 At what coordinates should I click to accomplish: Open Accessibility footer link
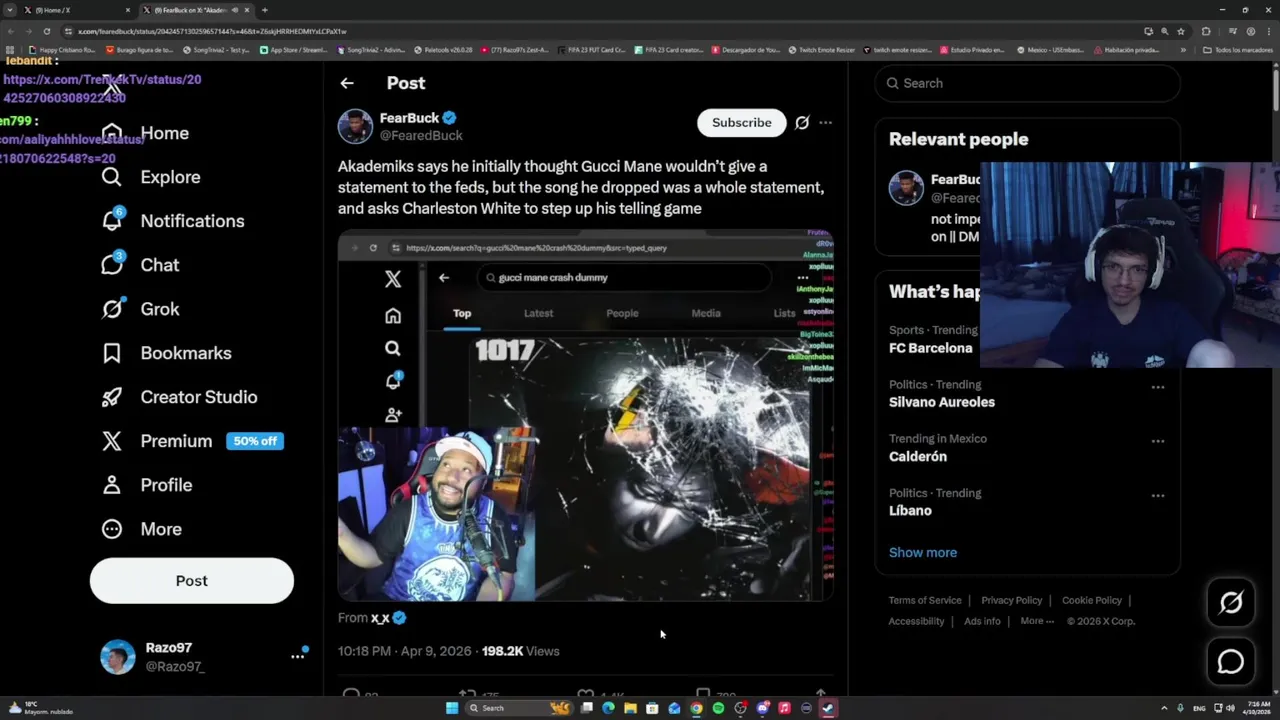coord(916,621)
